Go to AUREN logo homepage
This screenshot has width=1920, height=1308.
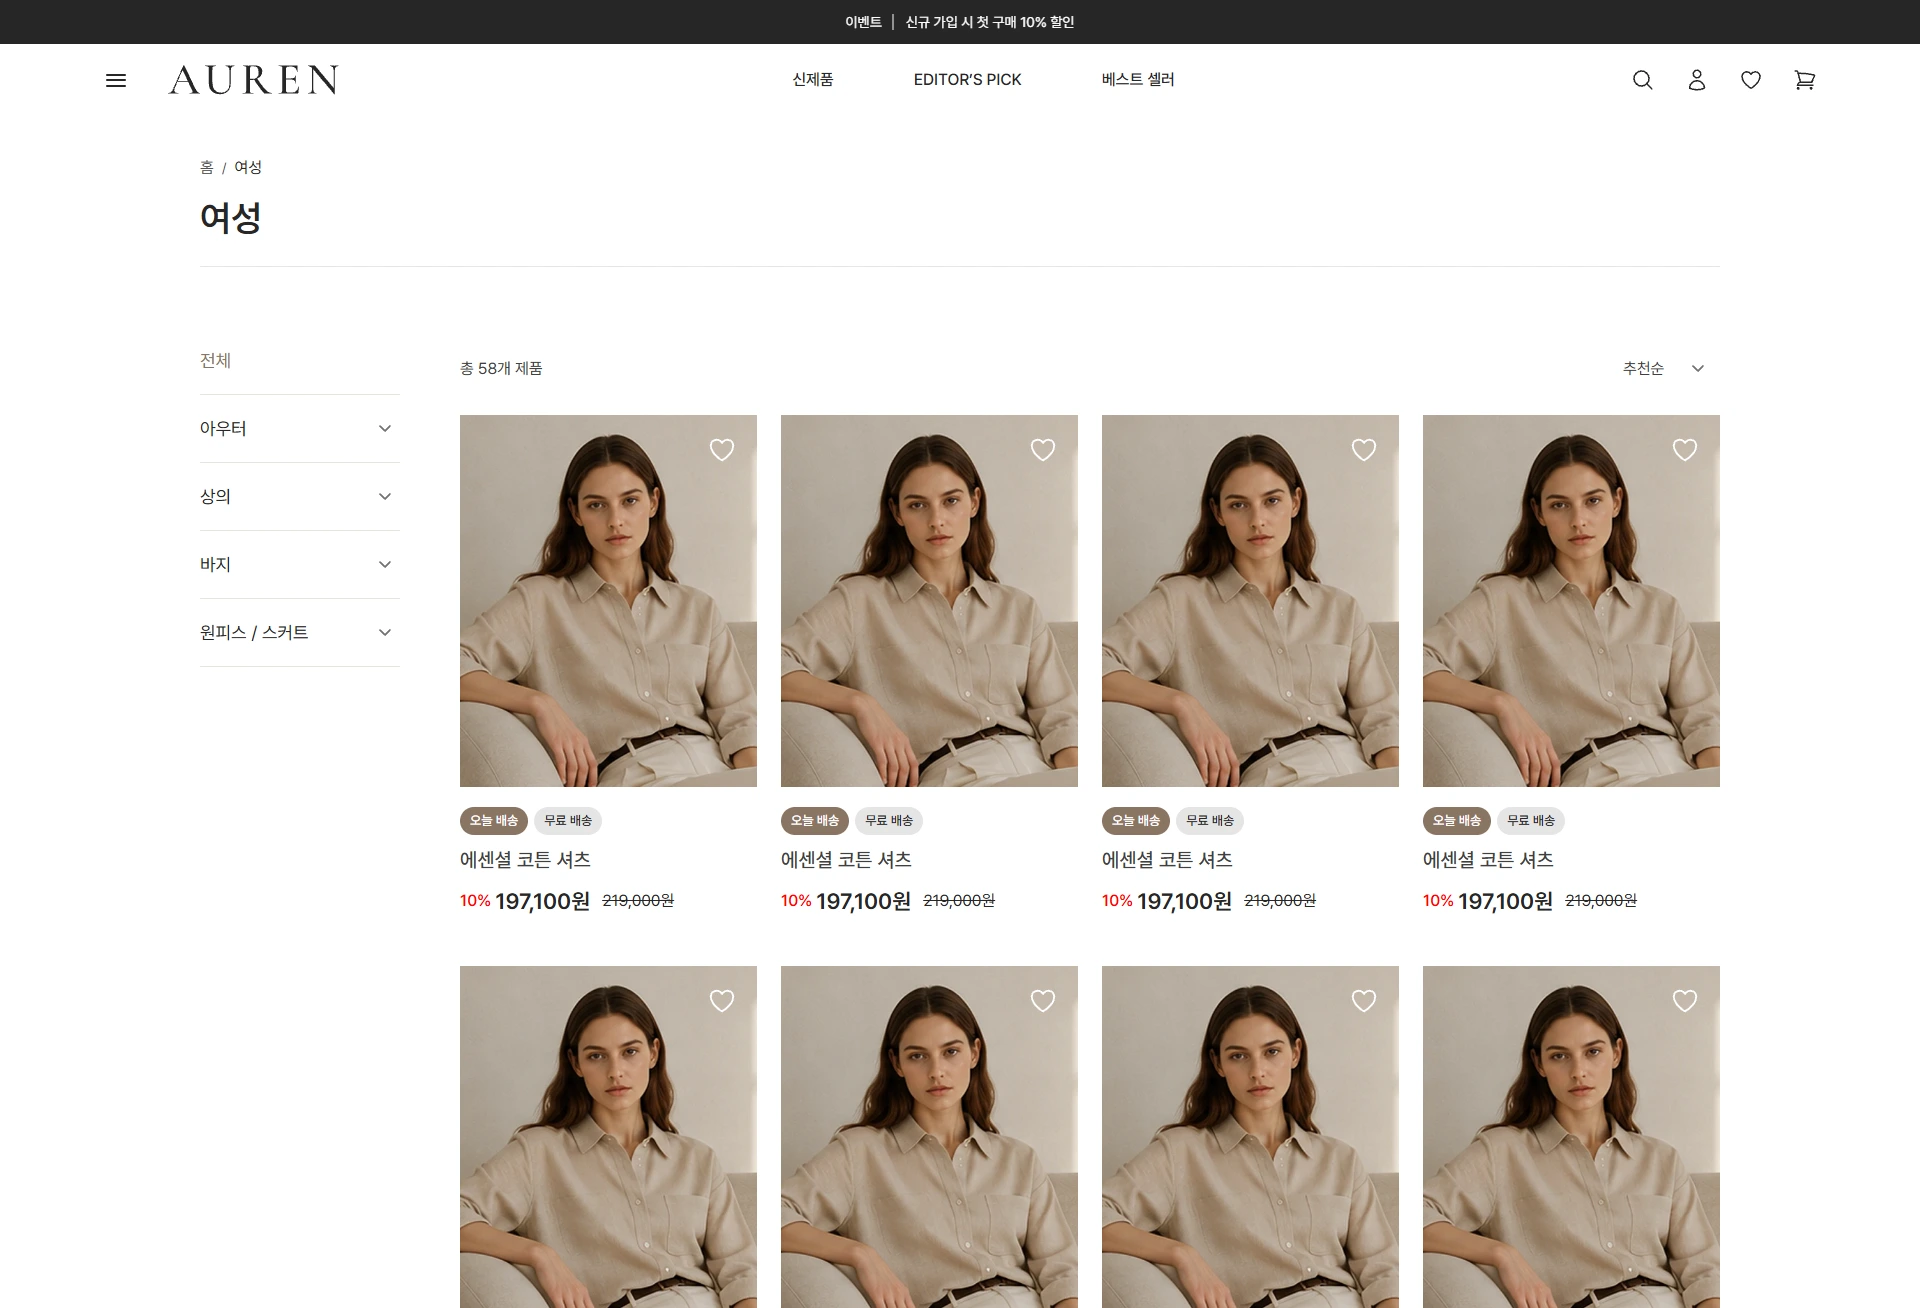[254, 80]
